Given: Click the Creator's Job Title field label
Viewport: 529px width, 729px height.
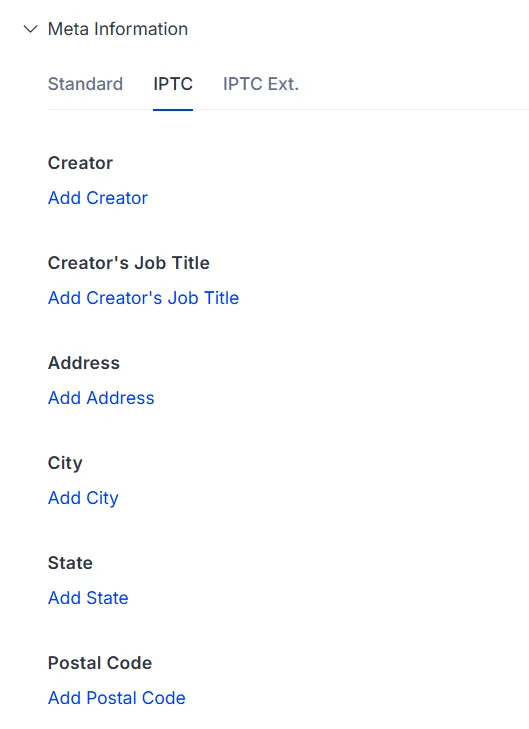Looking at the screenshot, I should click(129, 263).
